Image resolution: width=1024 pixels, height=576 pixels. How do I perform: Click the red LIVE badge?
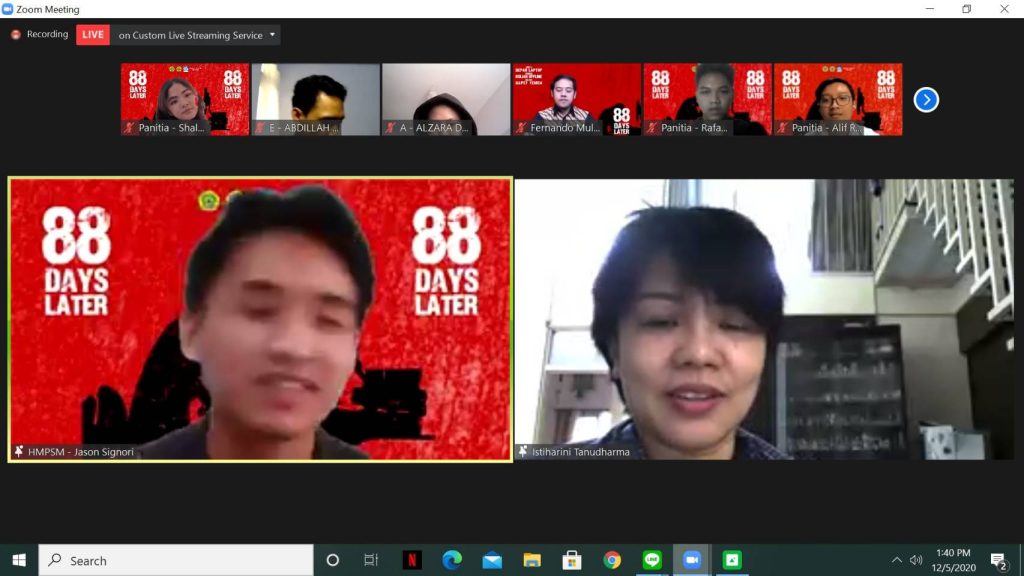pos(93,35)
